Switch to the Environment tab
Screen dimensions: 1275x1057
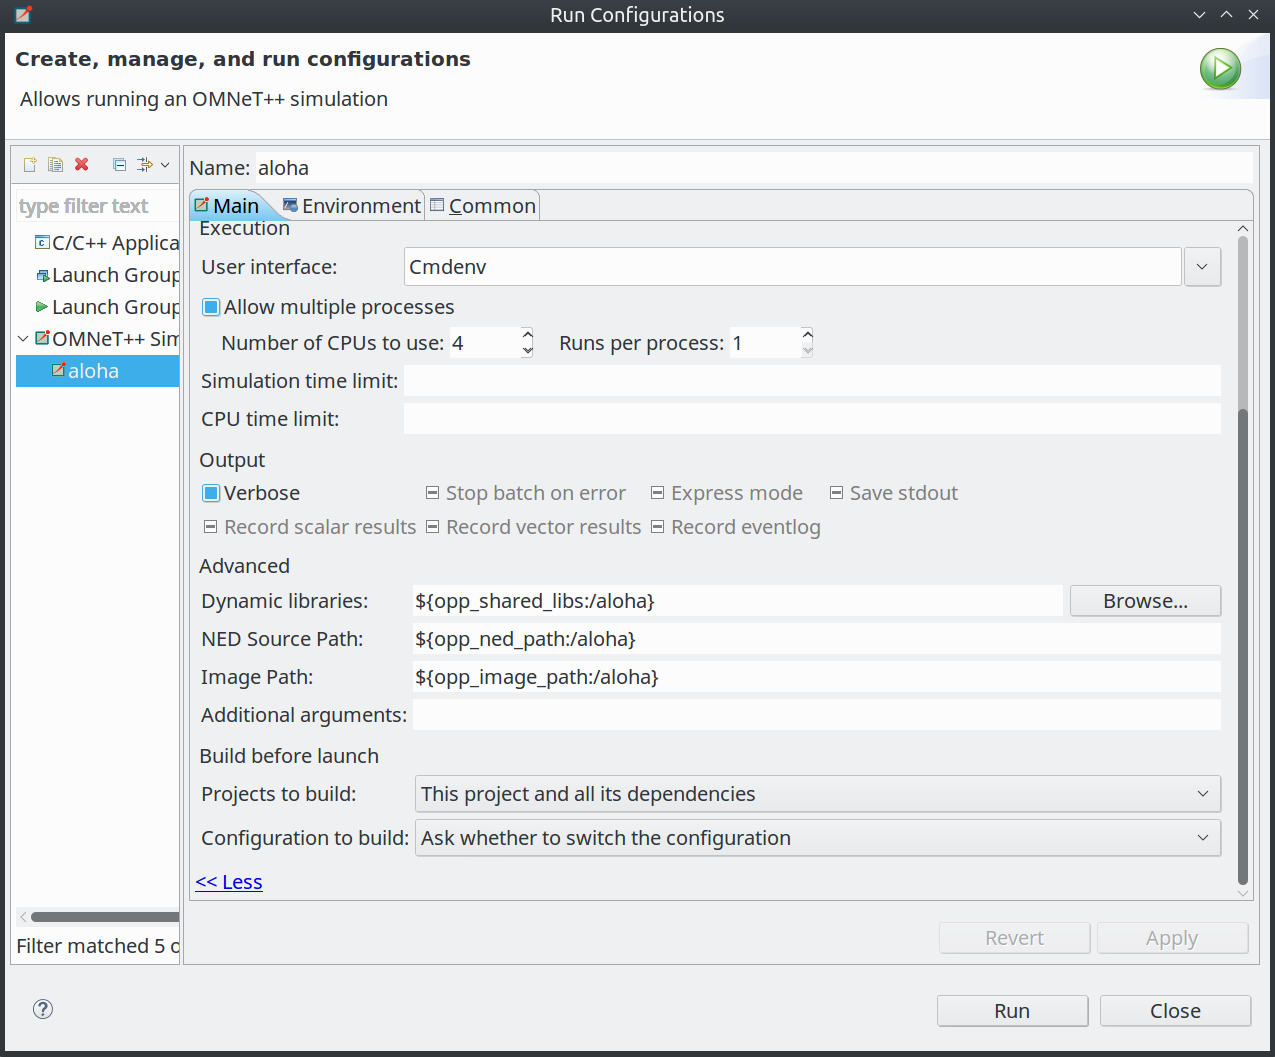351,206
